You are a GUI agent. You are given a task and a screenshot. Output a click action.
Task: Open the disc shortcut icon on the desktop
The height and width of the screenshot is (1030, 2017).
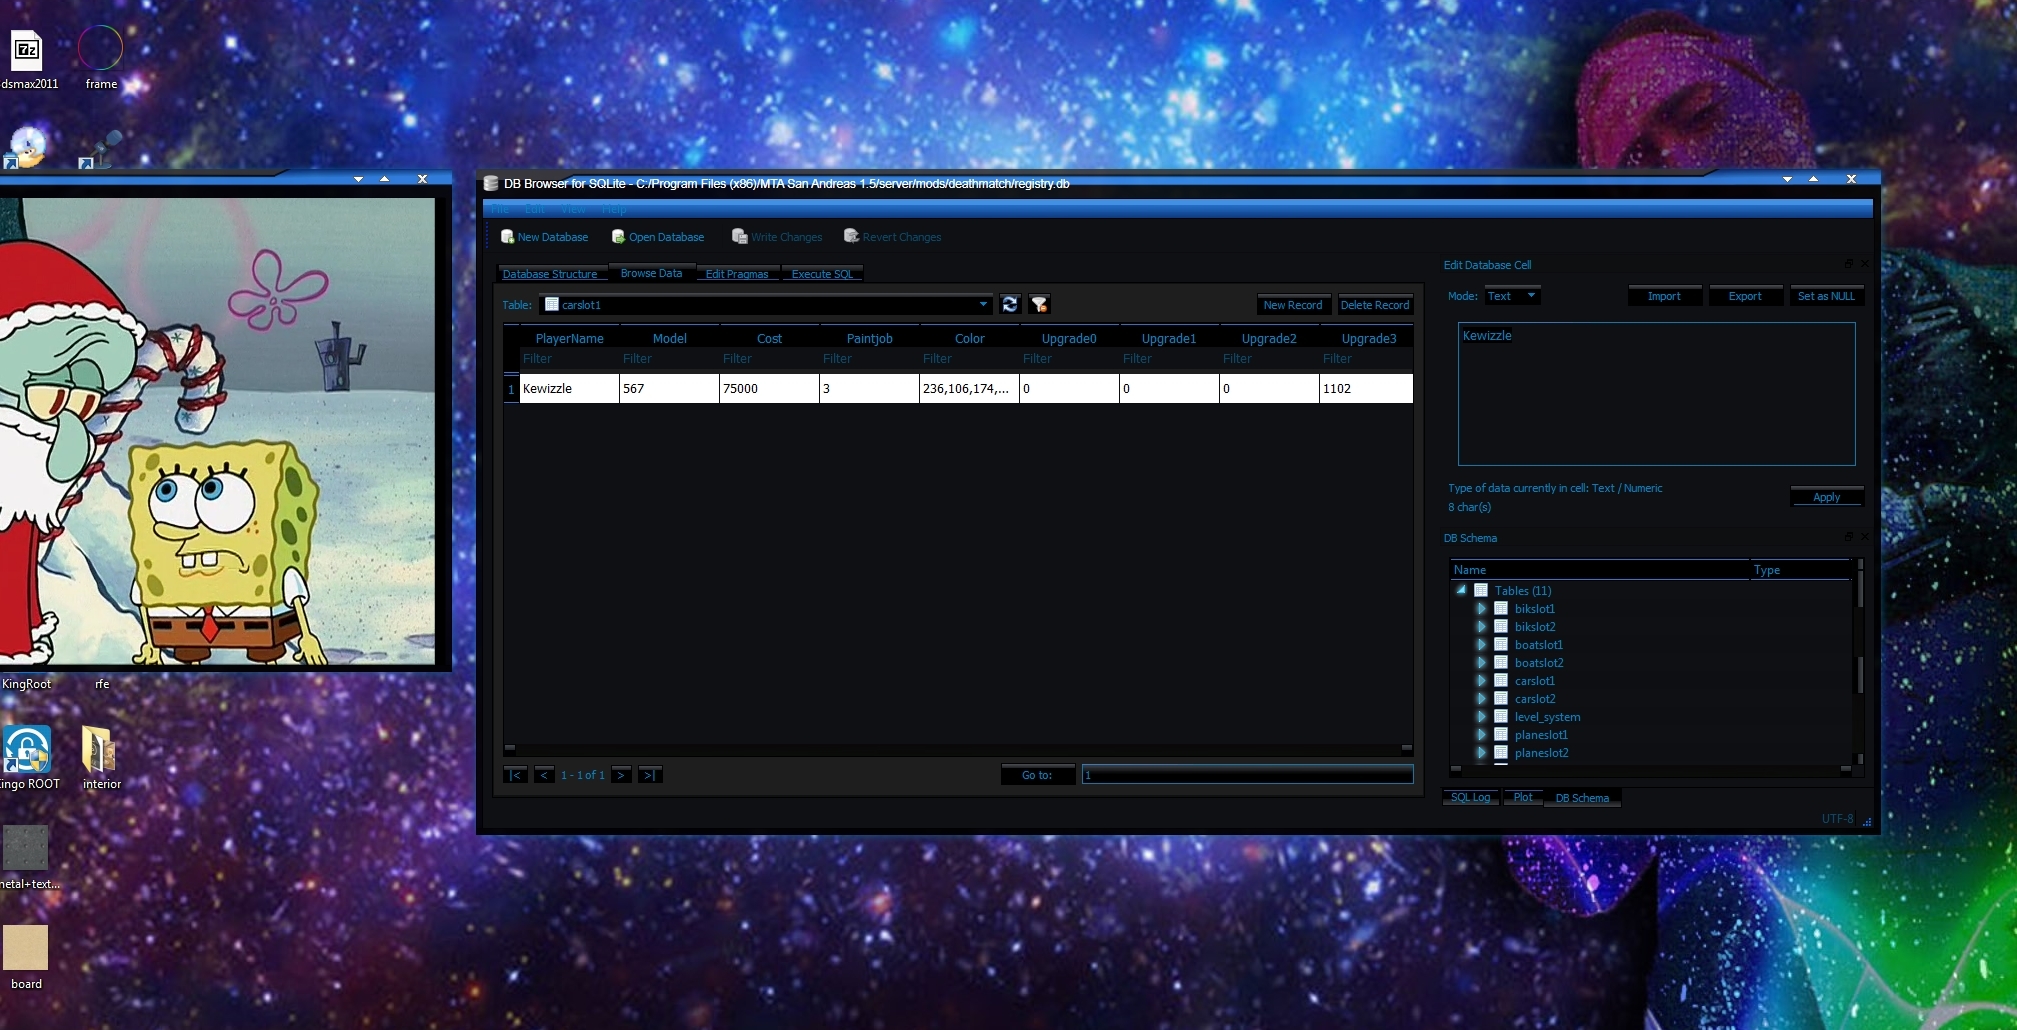pos(24,148)
